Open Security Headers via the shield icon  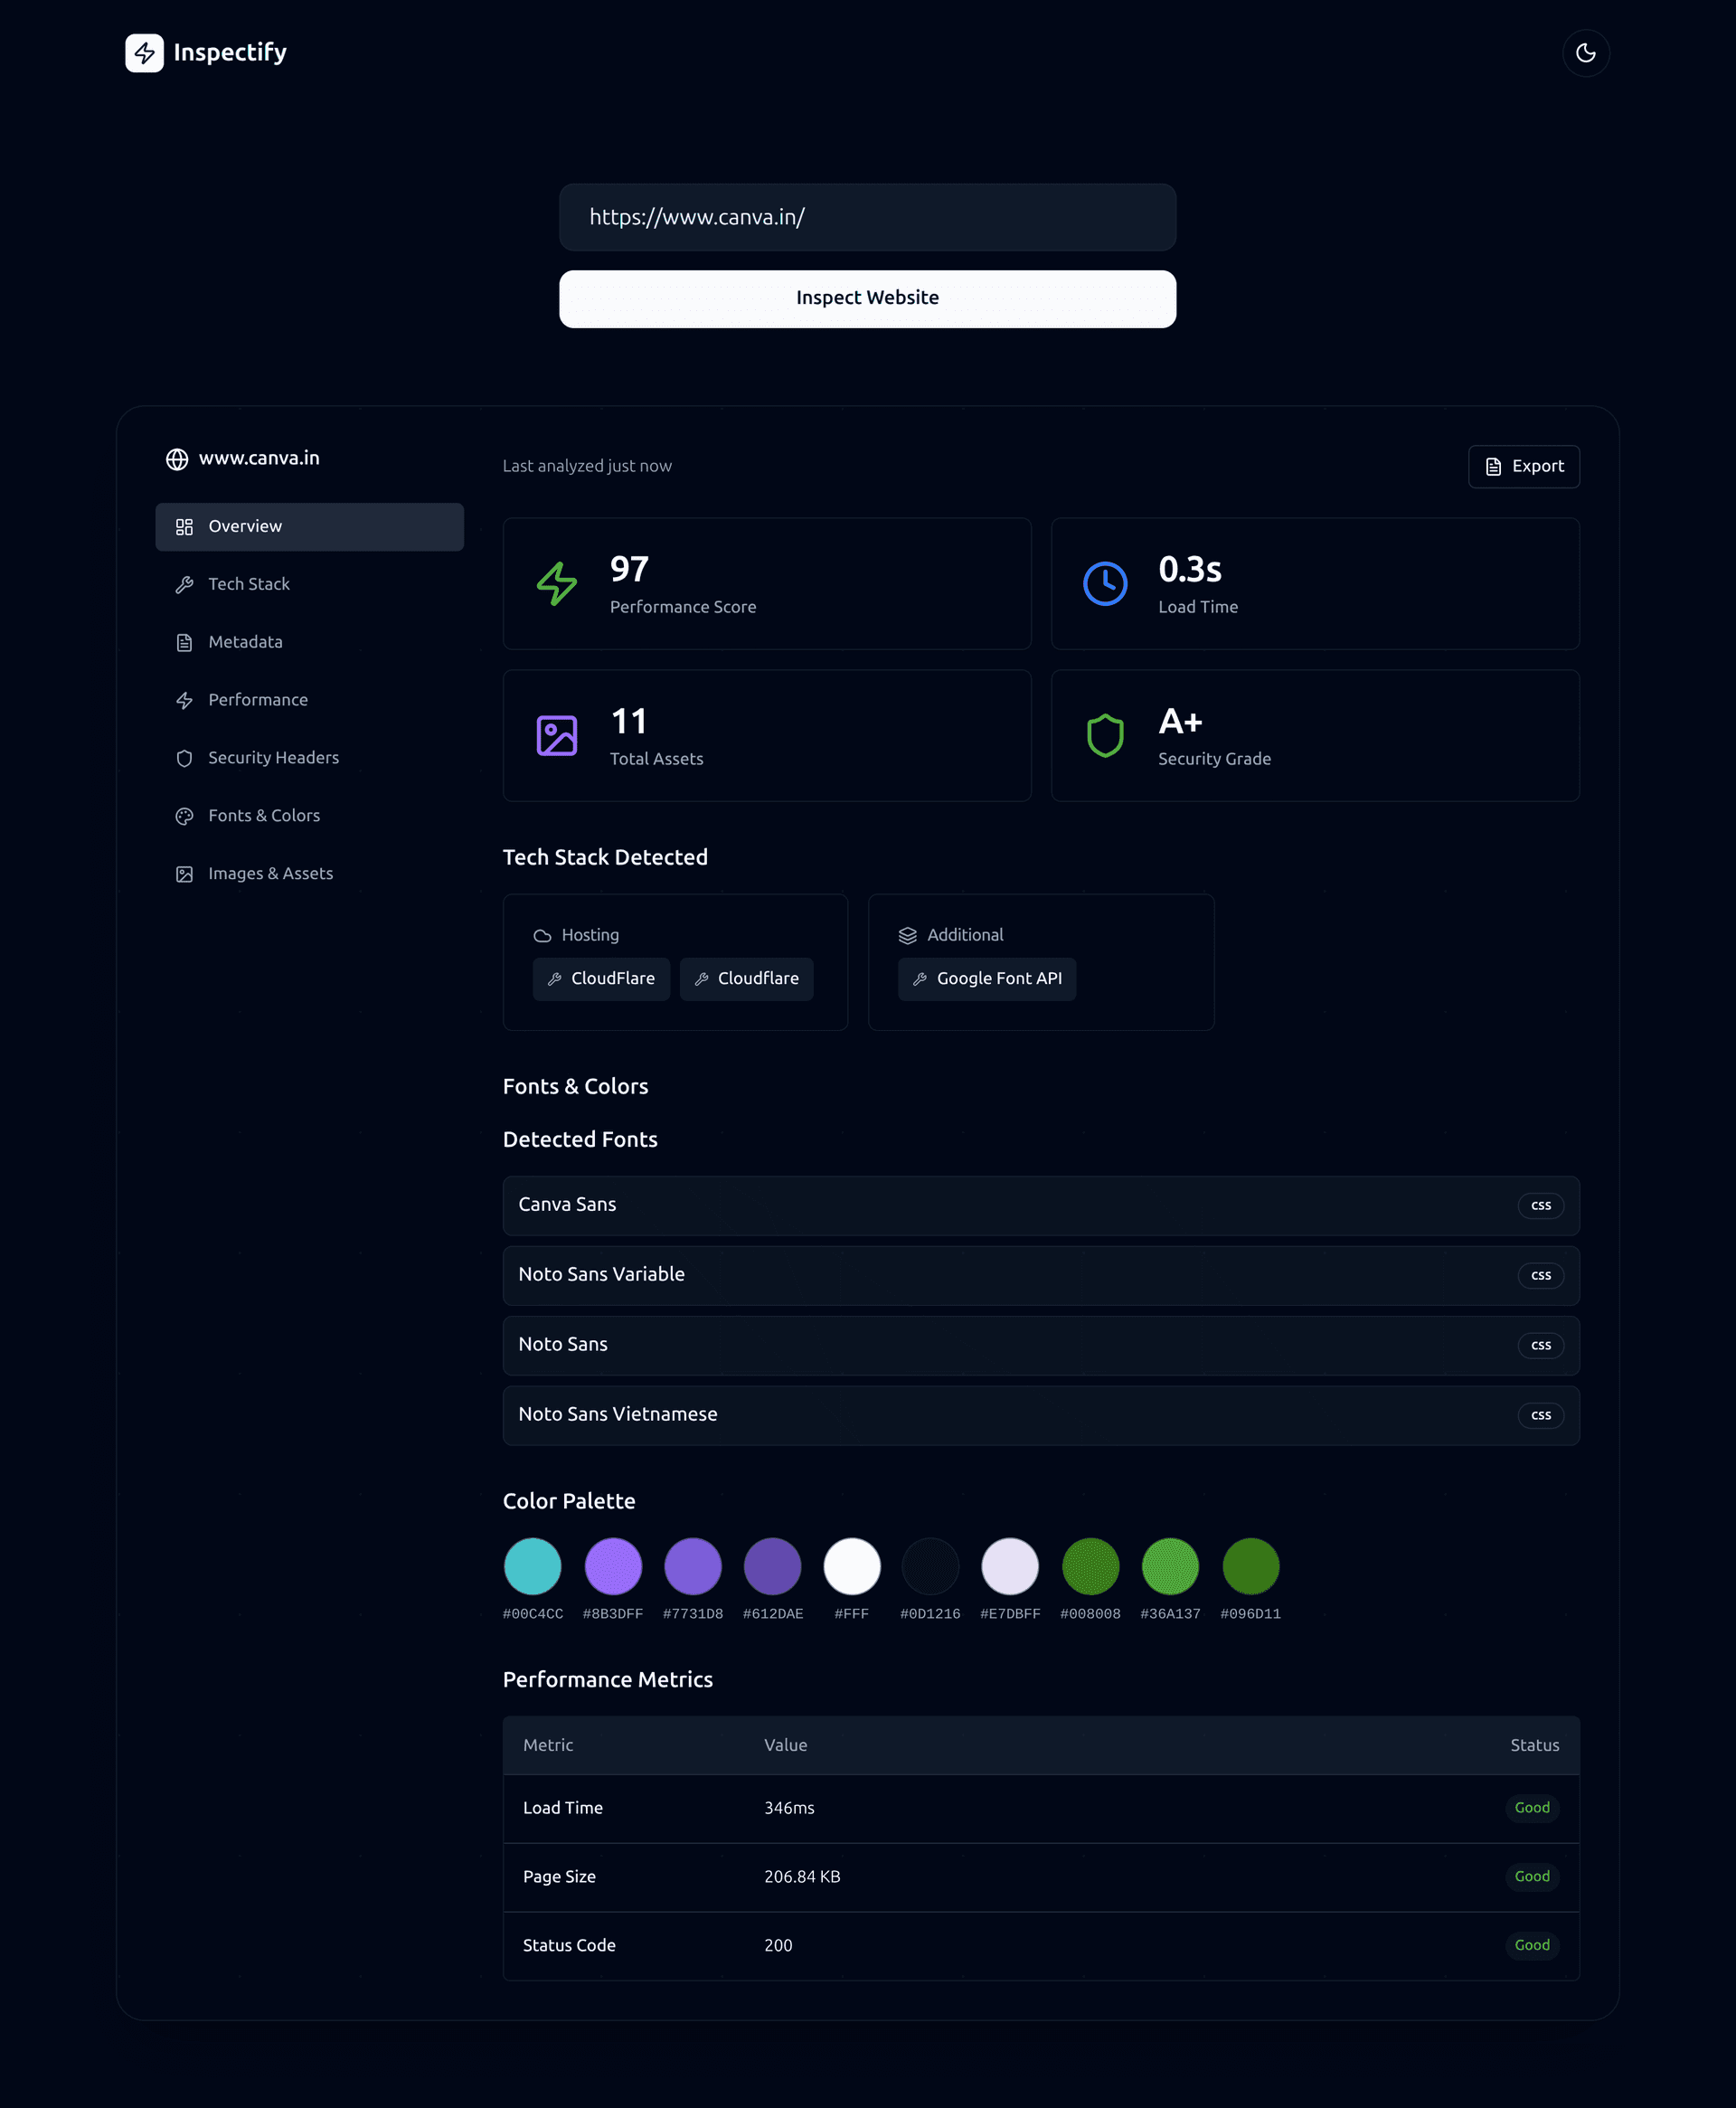click(185, 758)
